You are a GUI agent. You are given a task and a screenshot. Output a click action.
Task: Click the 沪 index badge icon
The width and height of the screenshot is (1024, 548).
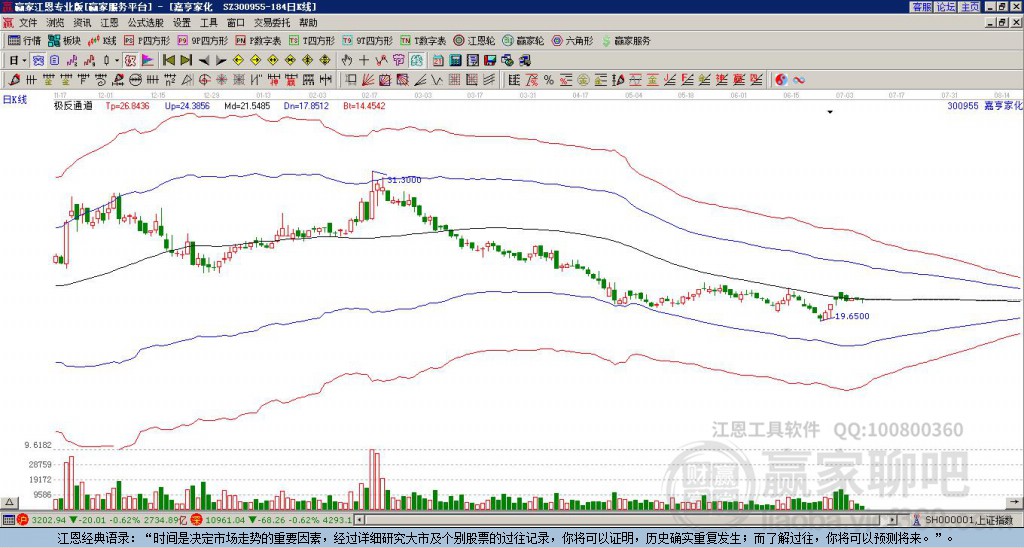pyautogui.click(x=23, y=520)
